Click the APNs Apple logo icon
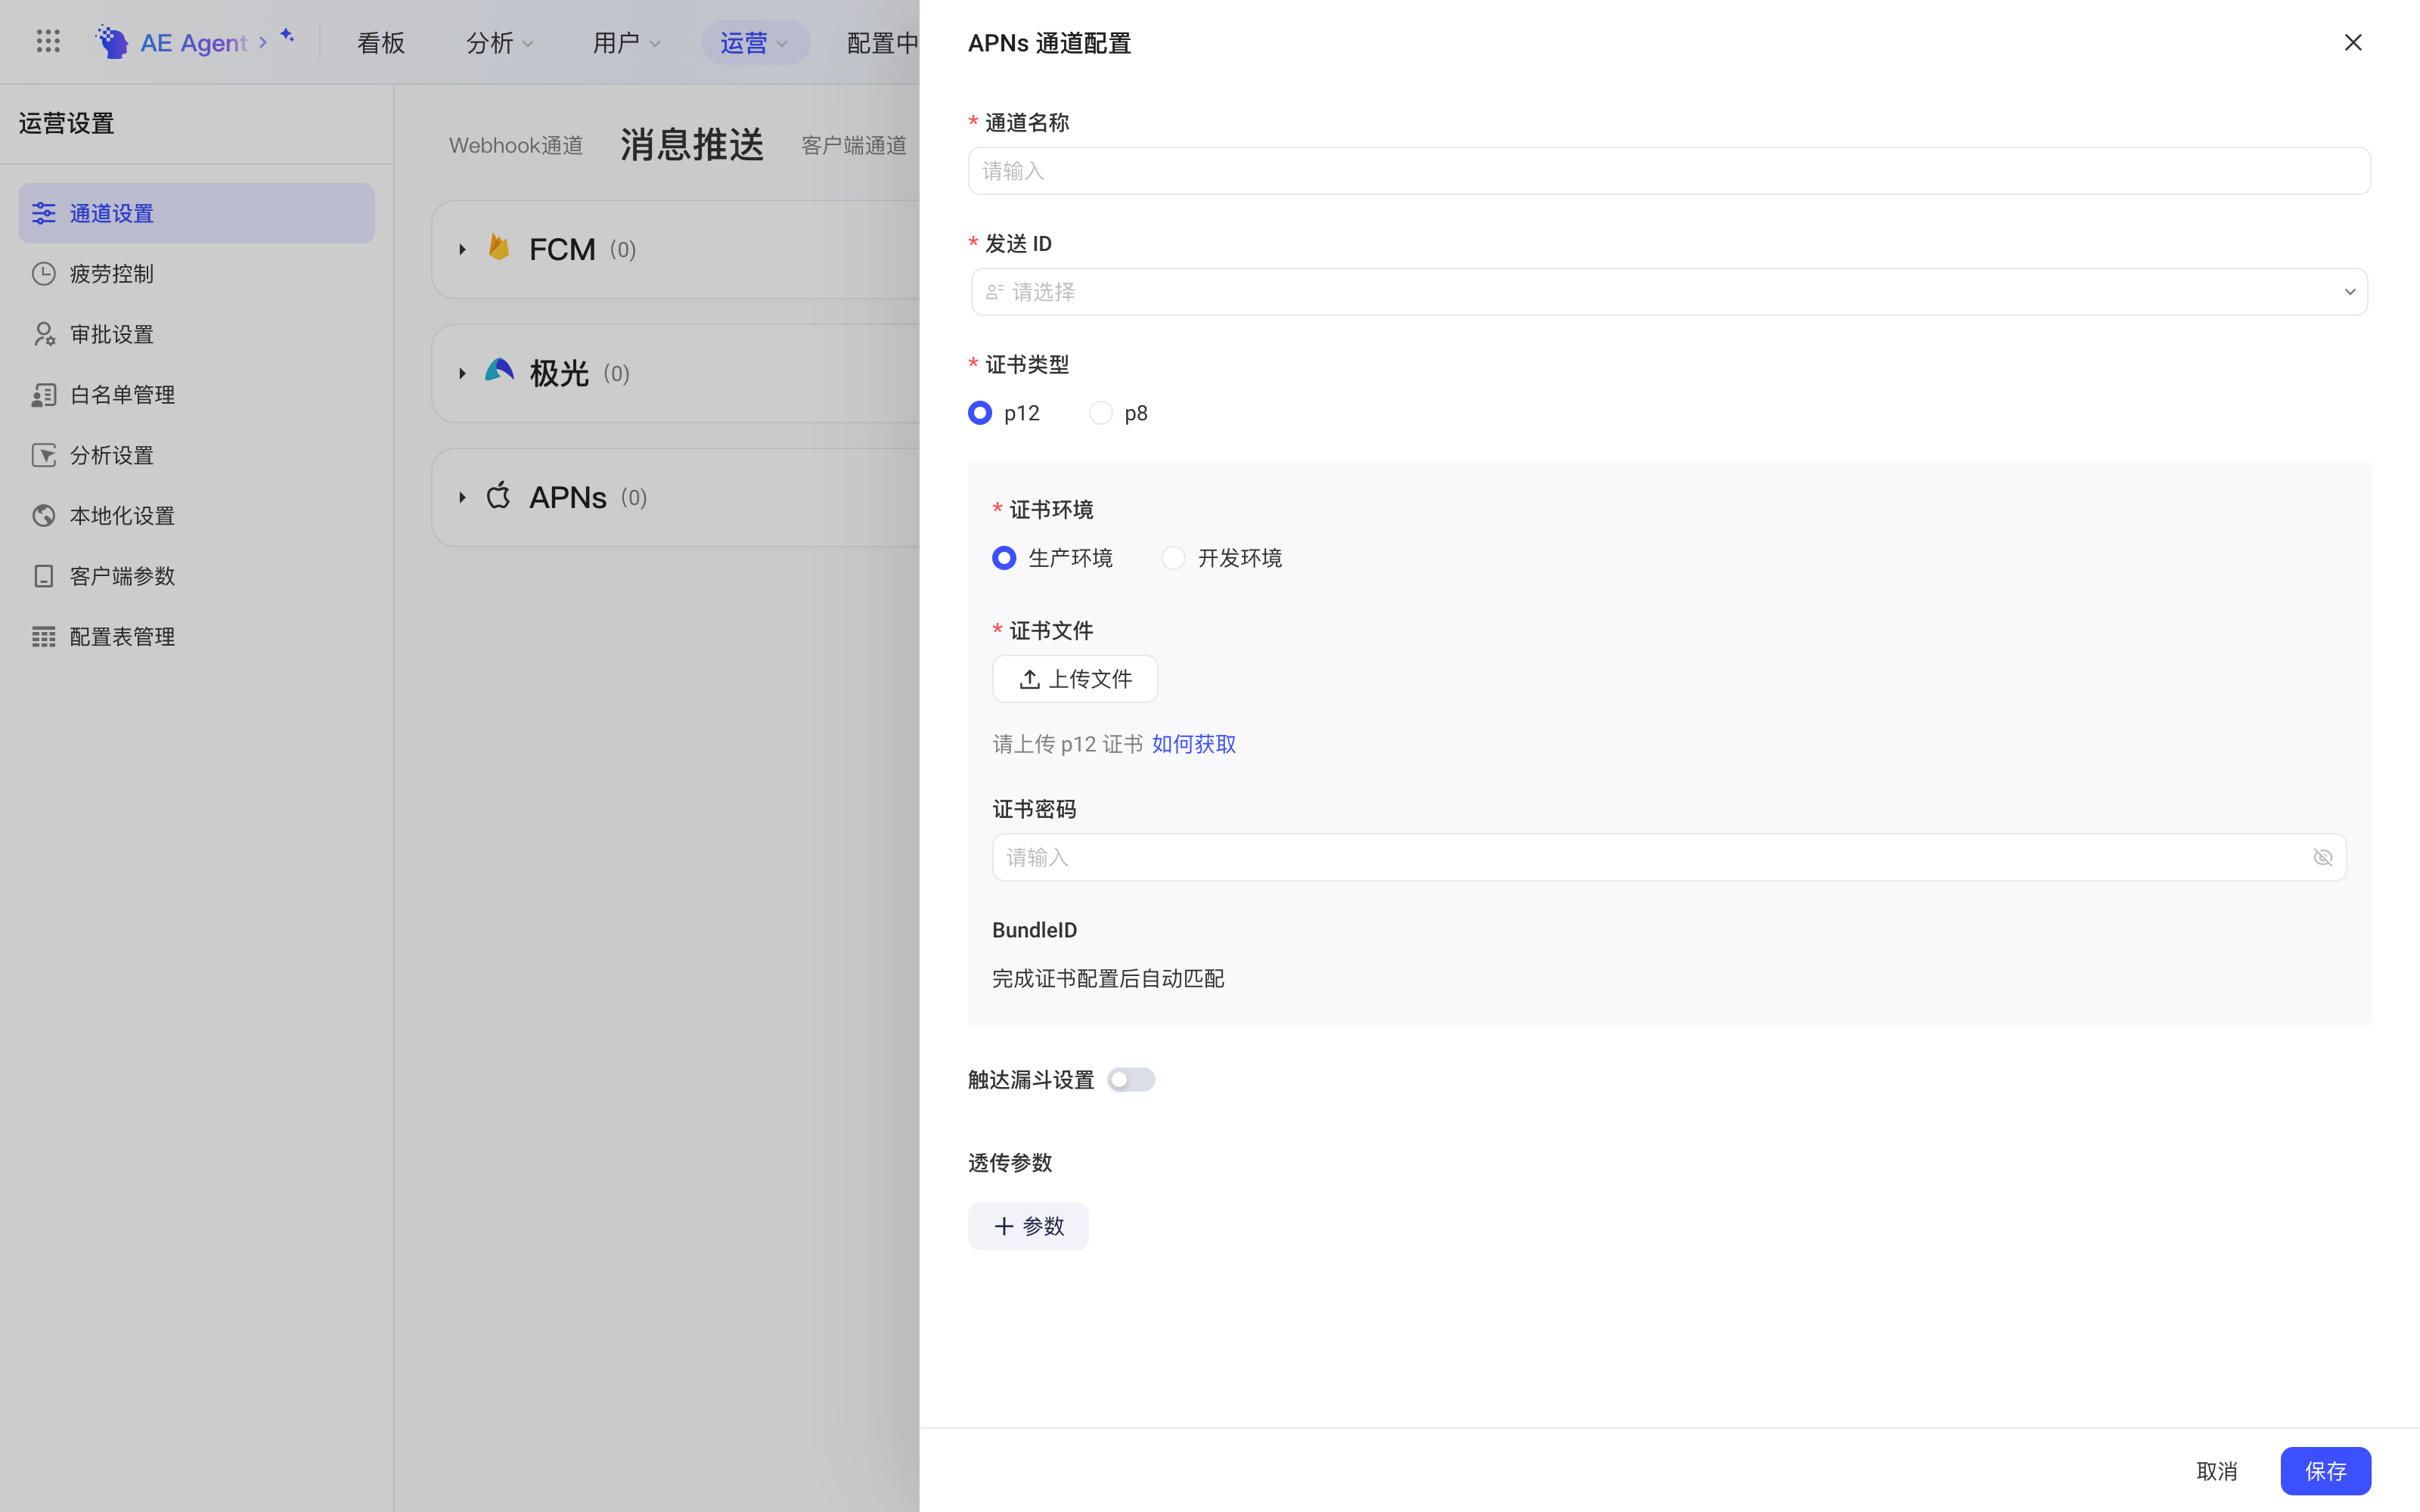Screen dimensions: 2420x1512 [499, 495]
